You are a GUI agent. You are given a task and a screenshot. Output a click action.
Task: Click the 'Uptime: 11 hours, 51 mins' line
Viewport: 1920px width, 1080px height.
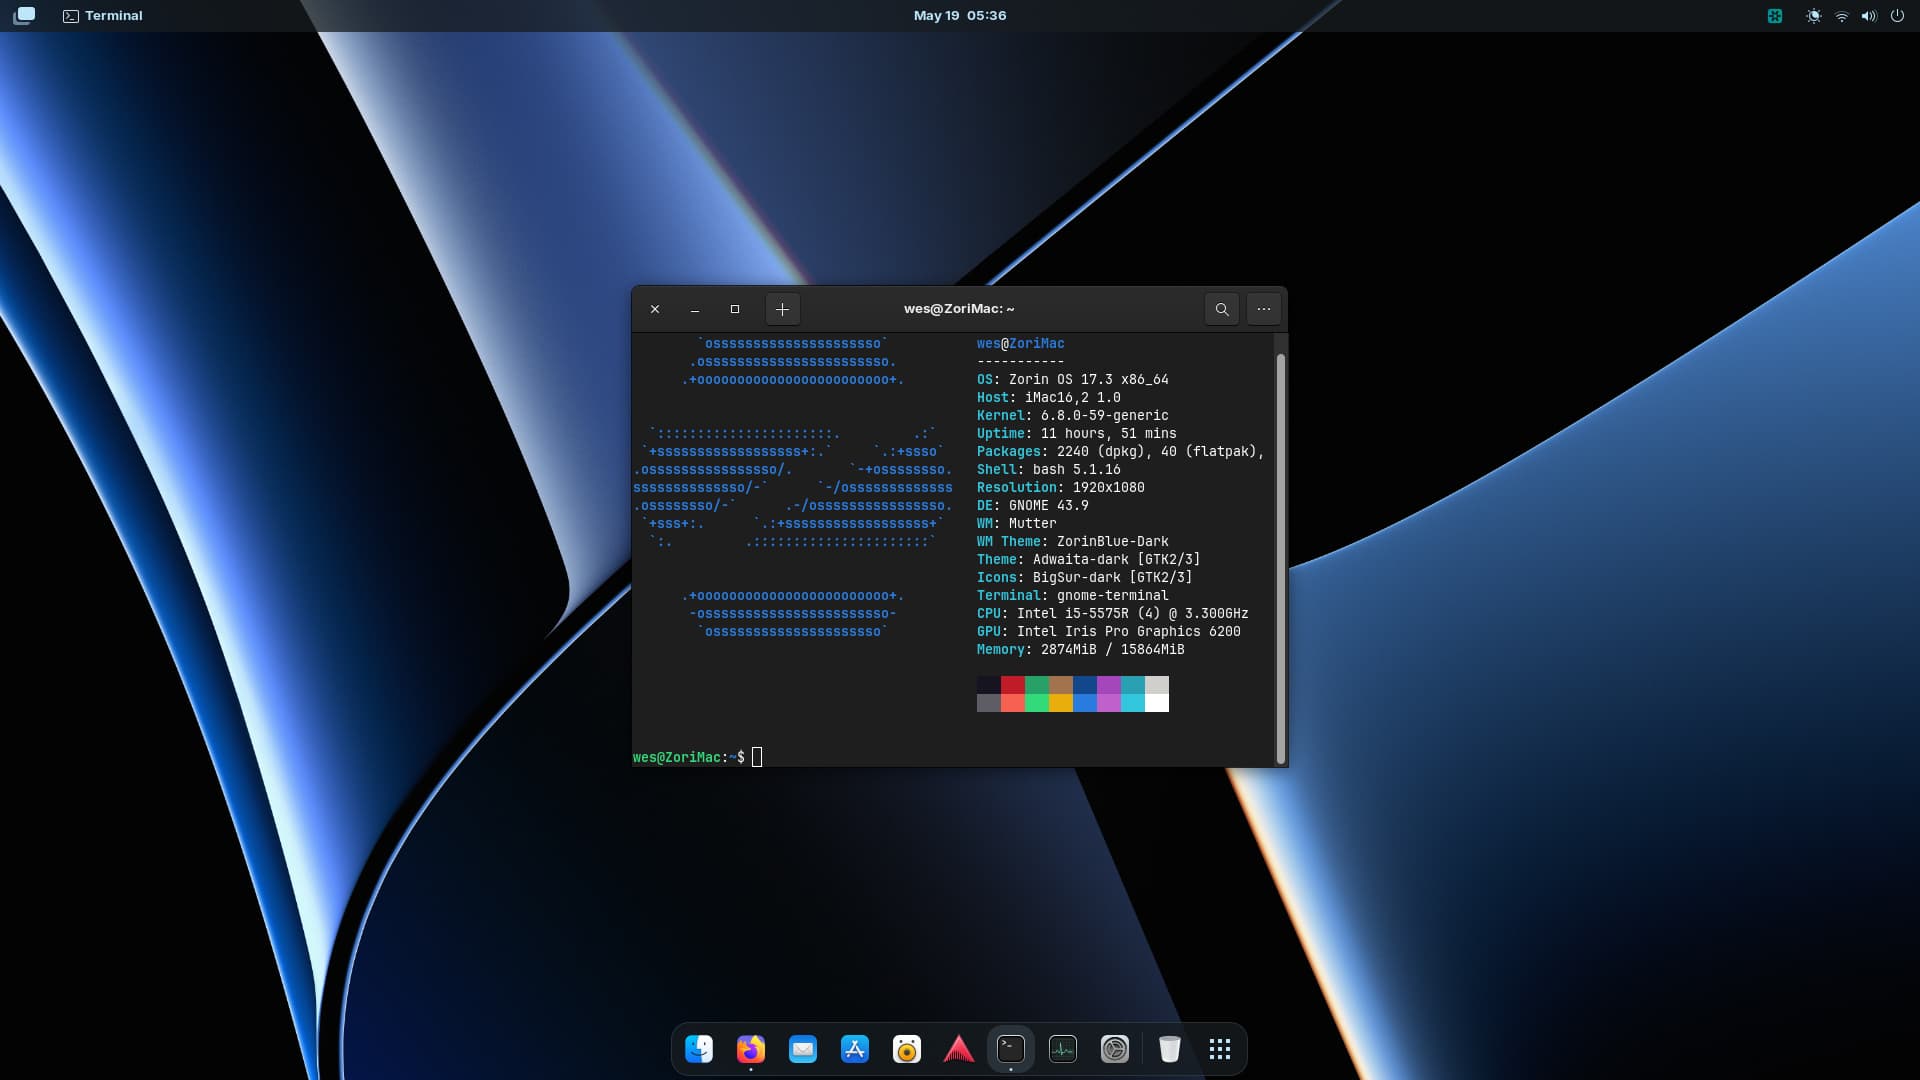point(1077,433)
